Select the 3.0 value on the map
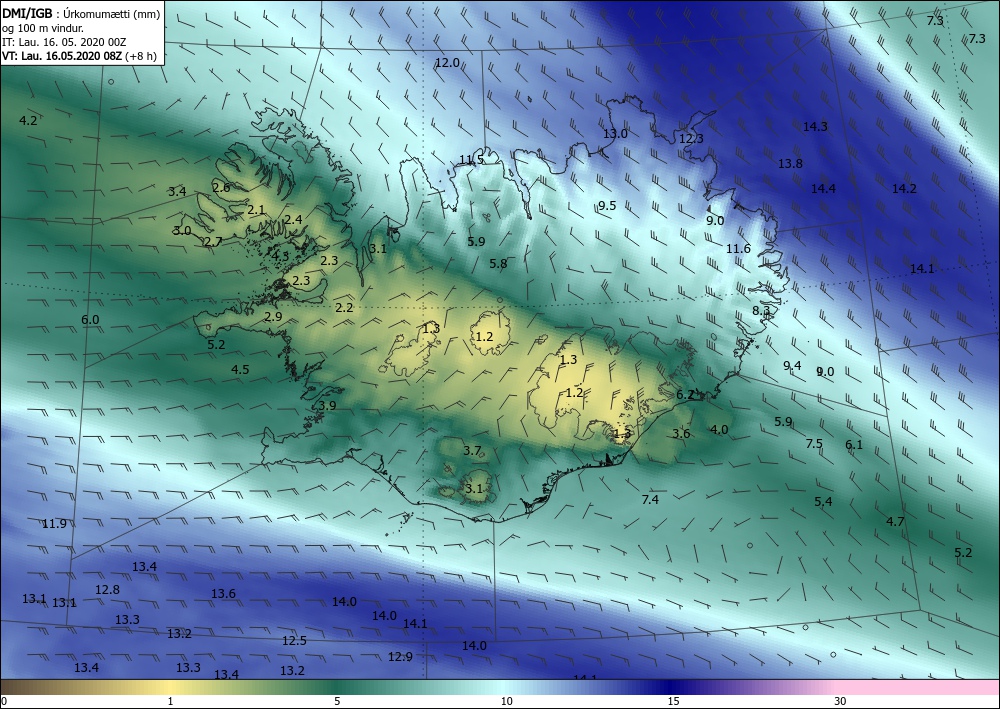The width and height of the screenshot is (1000, 709). point(182,230)
